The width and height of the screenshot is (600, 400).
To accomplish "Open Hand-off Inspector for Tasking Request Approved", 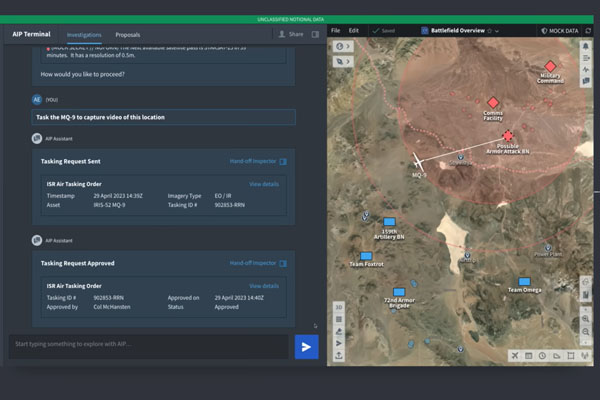I will point(258,263).
